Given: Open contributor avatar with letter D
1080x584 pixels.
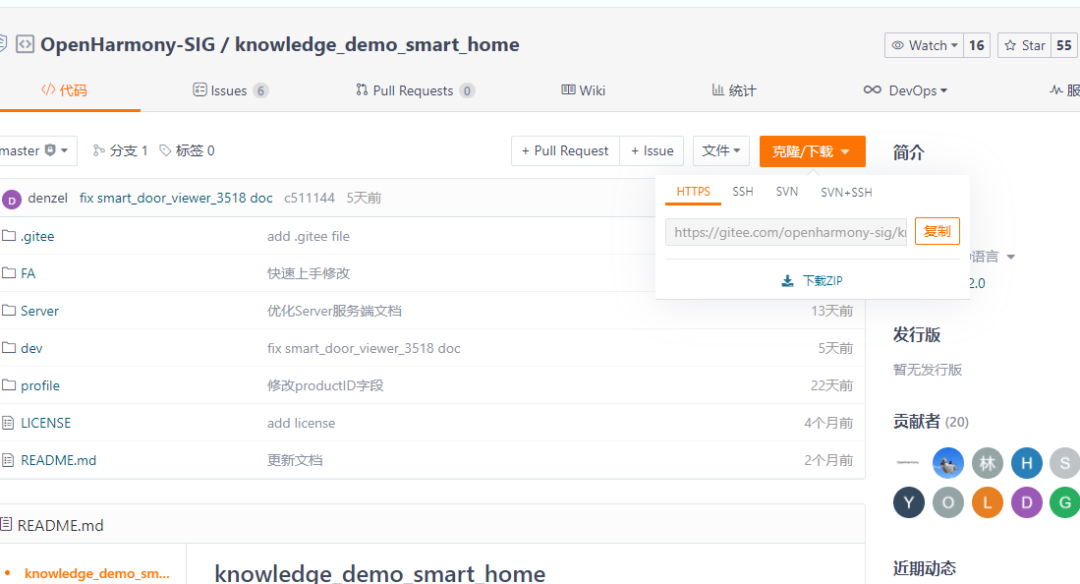Looking at the screenshot, I should point(1026,503).
